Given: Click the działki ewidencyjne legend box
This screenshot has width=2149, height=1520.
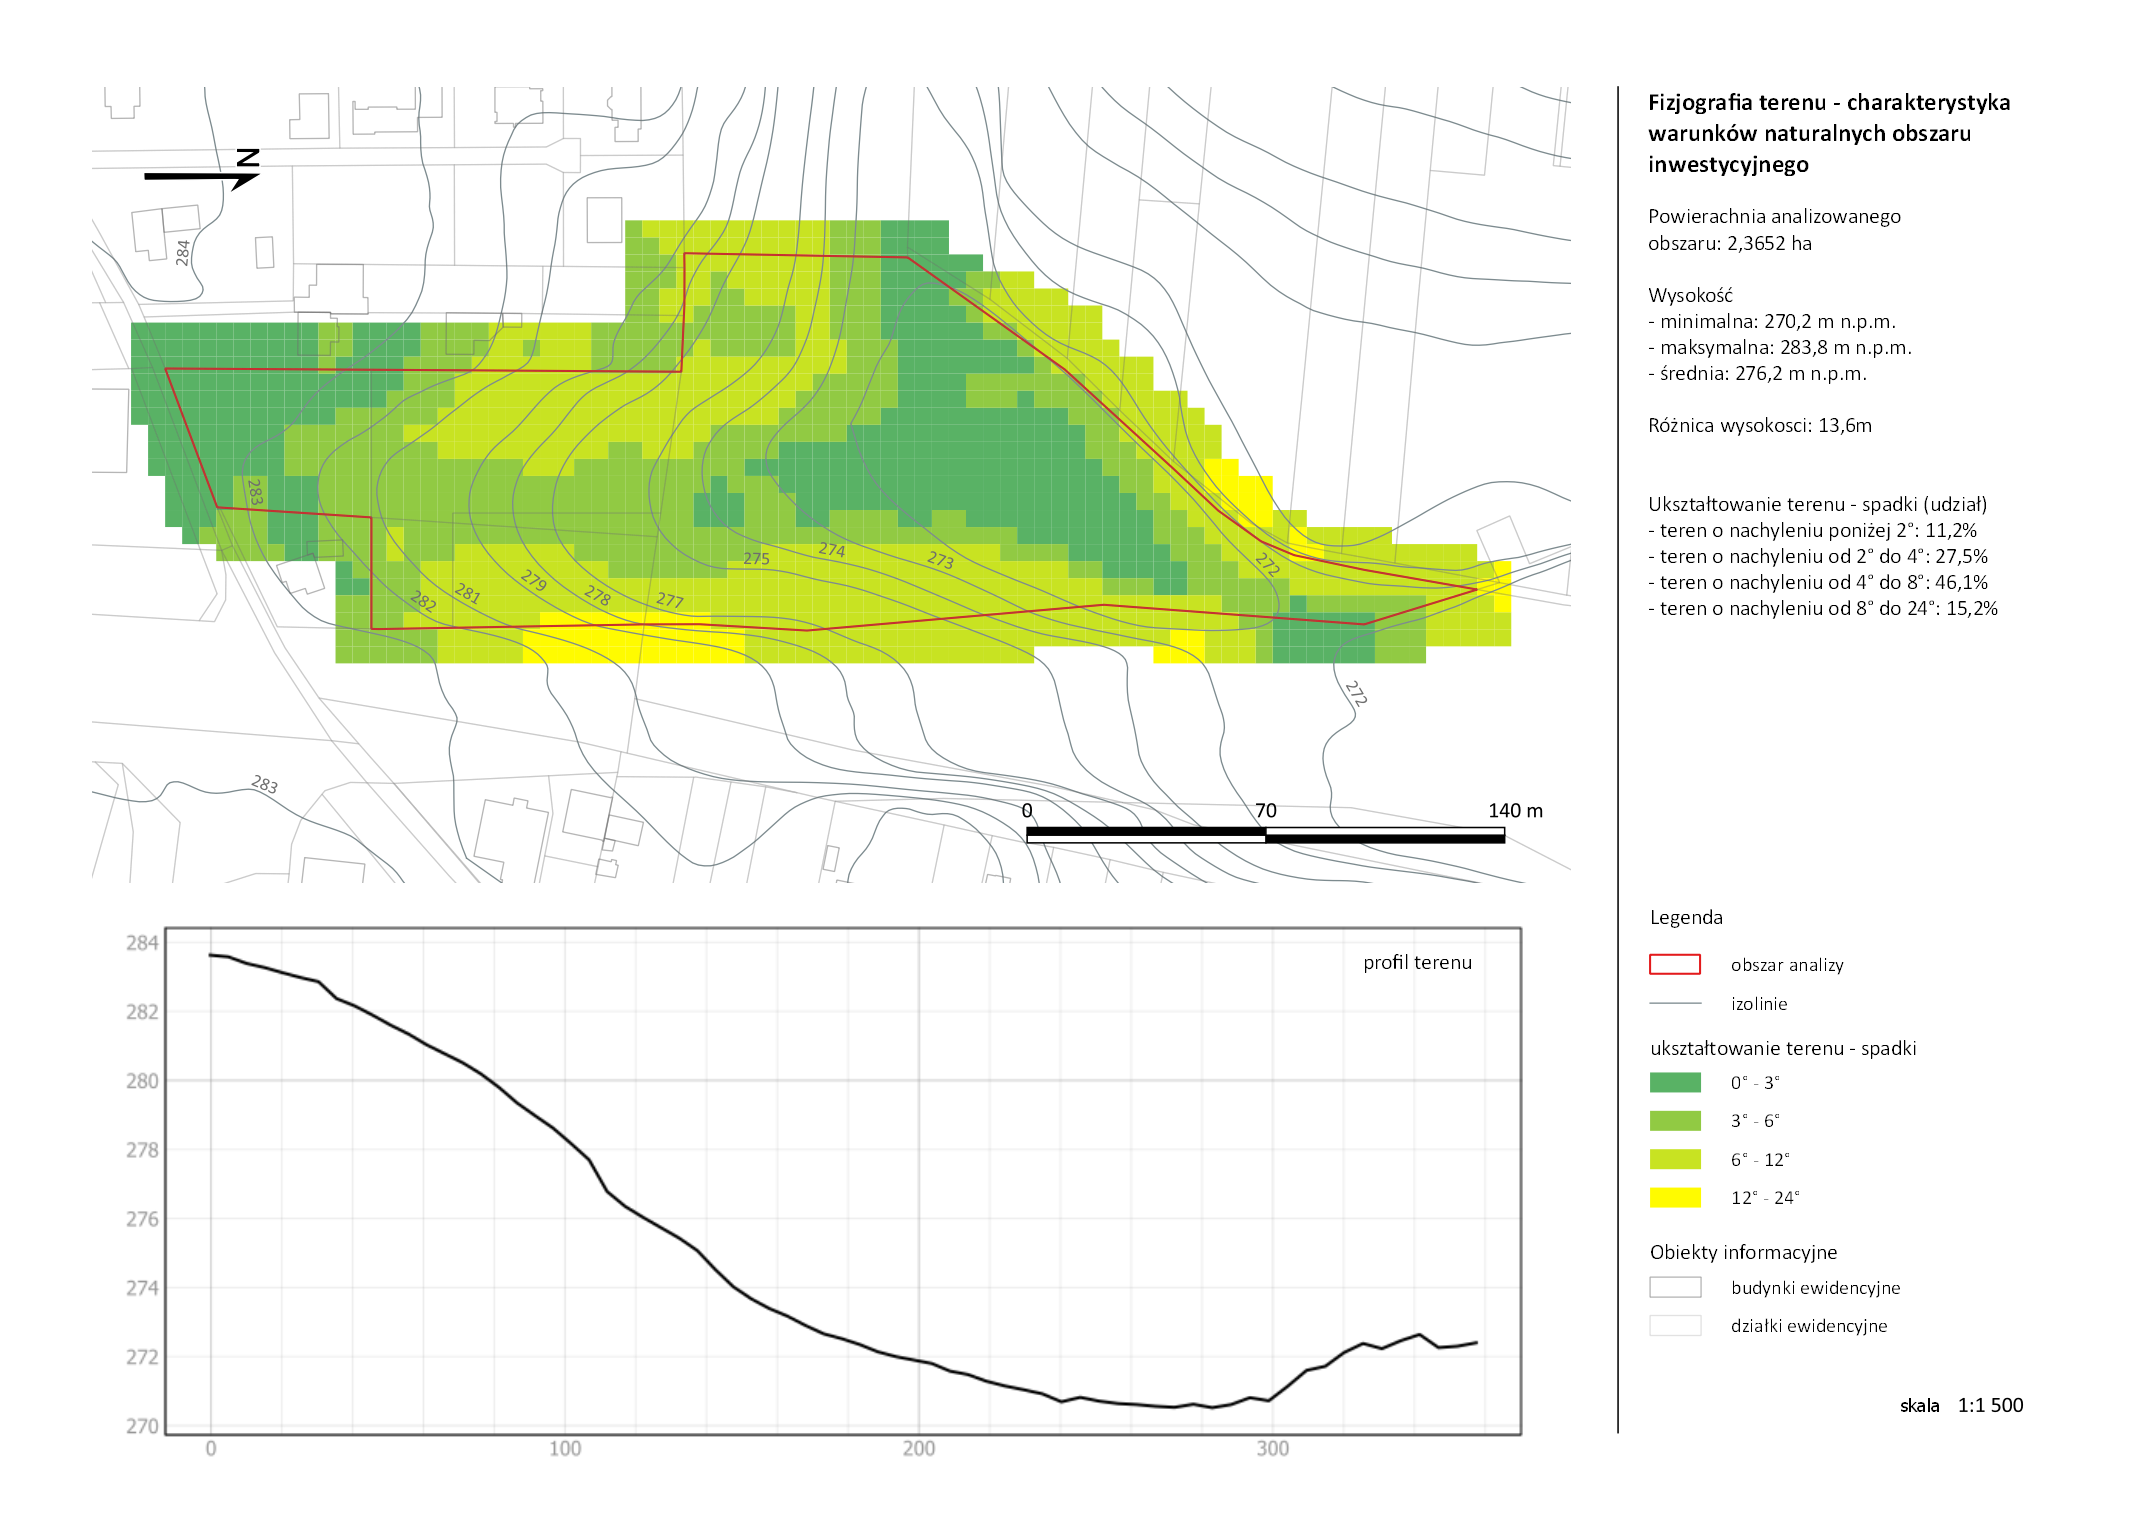Looking at the screenshot, I should 1674,1325.
